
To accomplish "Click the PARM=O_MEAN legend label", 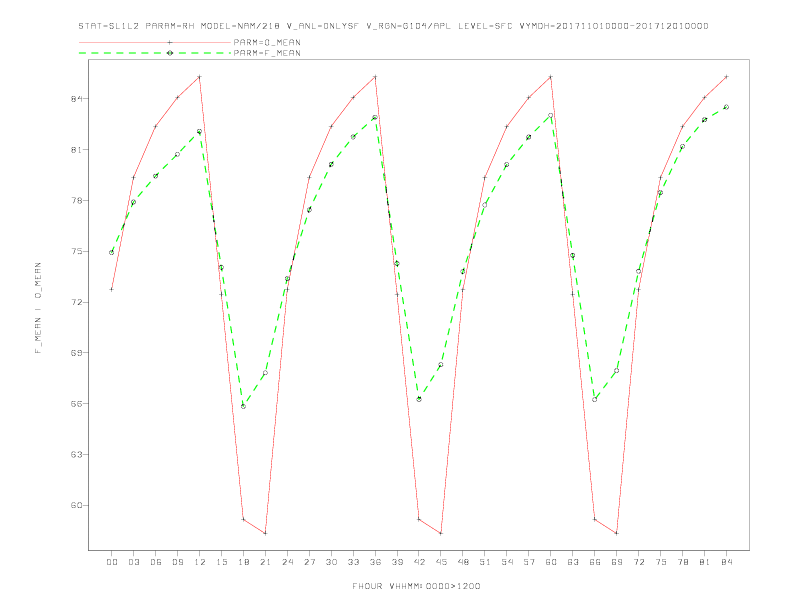I will coord(267,42).
